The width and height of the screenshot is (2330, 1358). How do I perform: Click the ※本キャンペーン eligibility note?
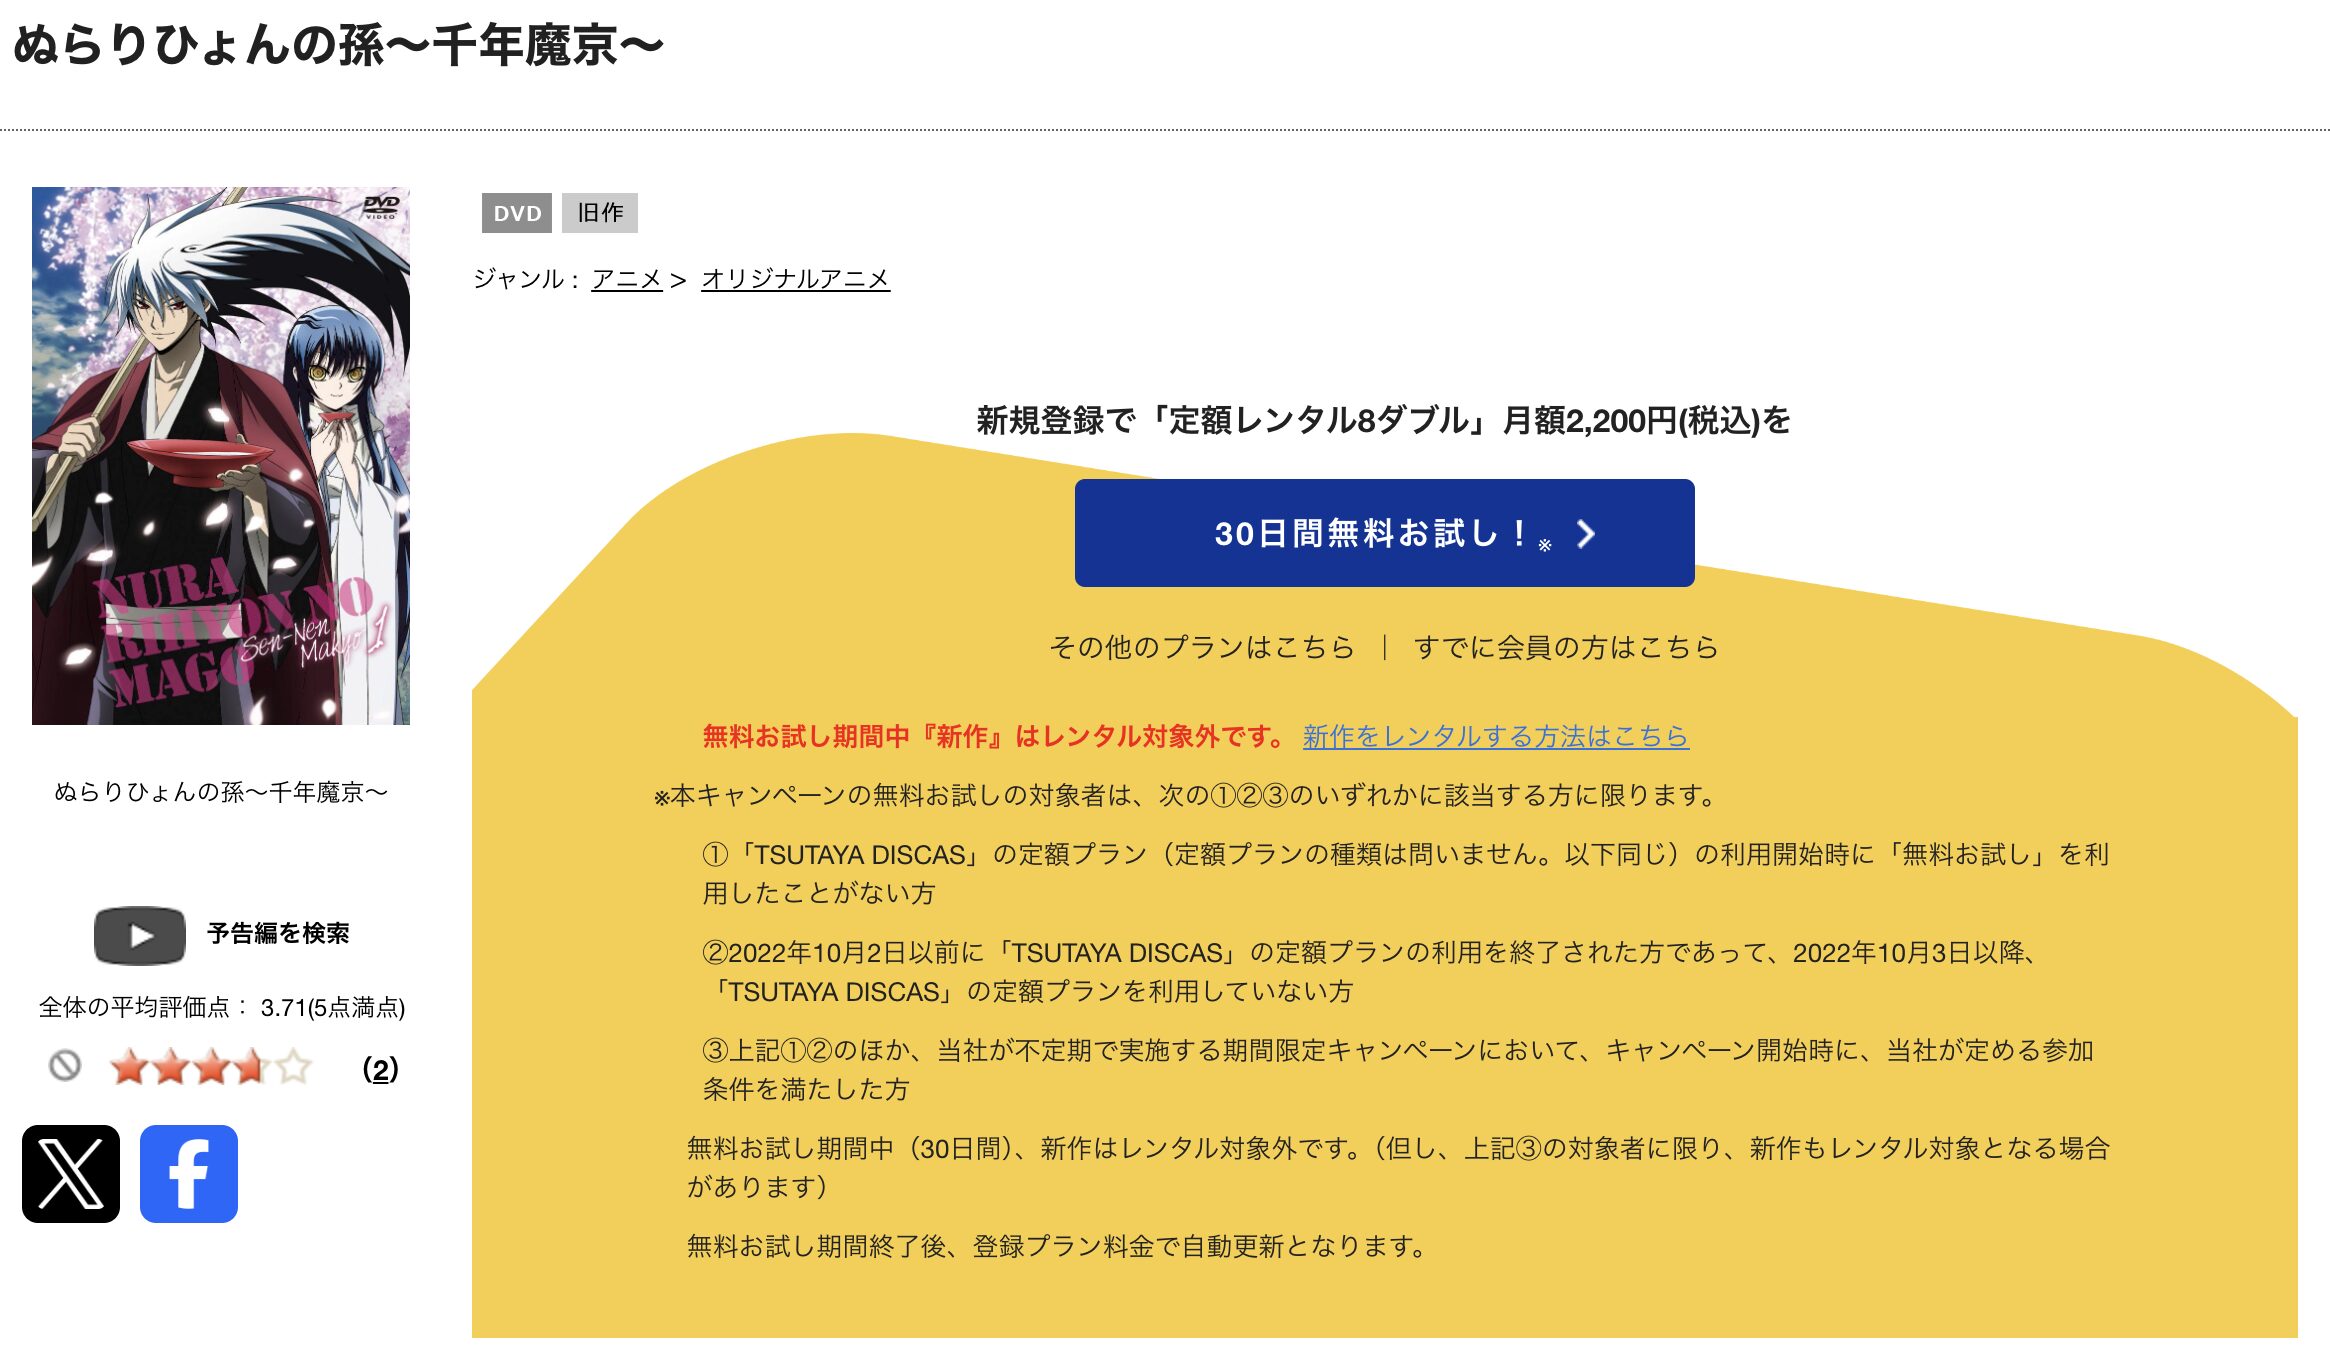(1186, 795)
